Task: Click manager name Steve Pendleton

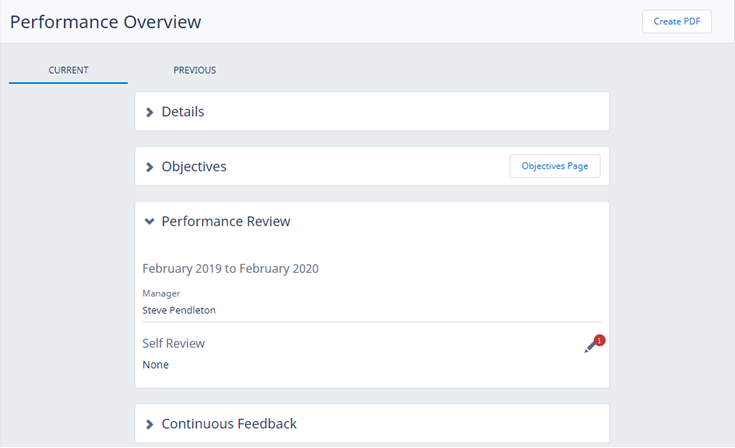Action: (179, 310)
